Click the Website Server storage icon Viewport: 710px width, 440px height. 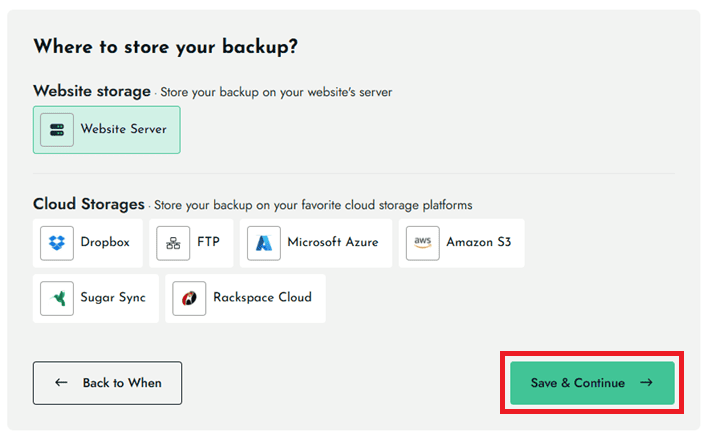click(x=57, y=130)
